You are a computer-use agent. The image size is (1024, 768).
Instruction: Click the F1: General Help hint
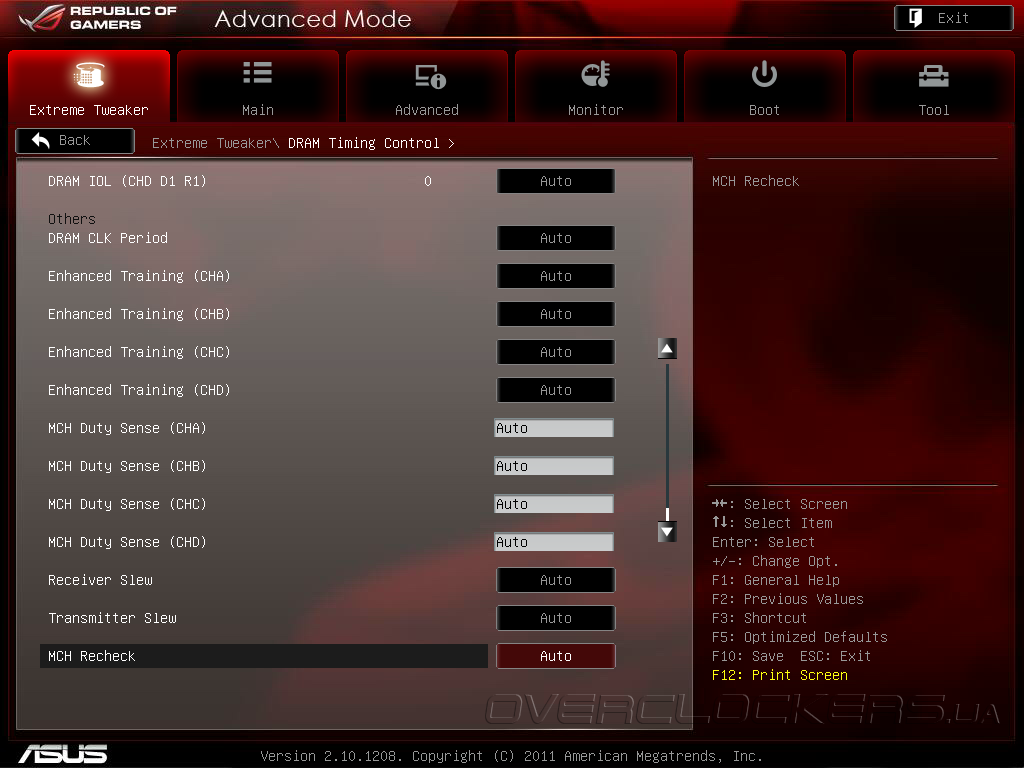click(x=776, y=580)
